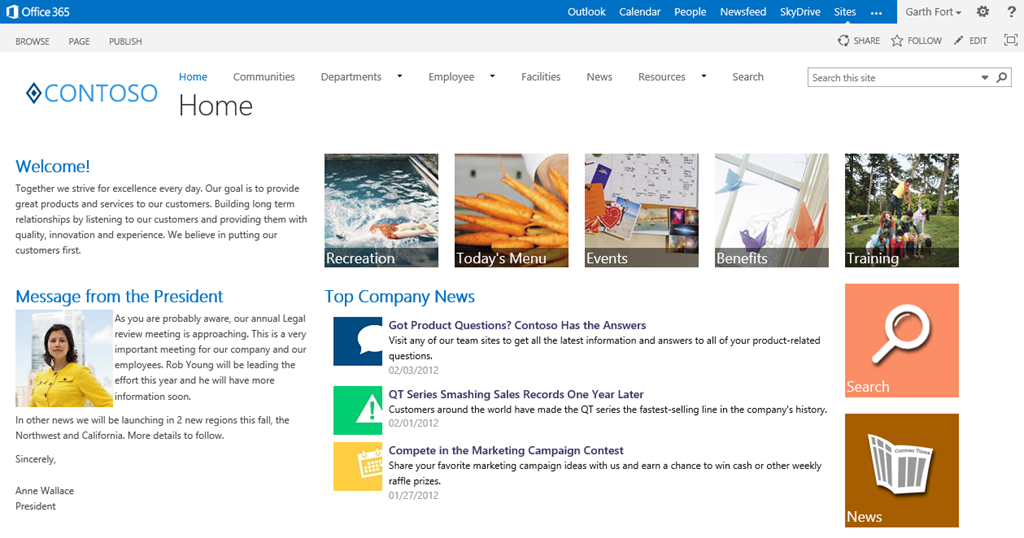Click the President's photo
Screen dimensions: 1024x538
click(x=64, y=358)
